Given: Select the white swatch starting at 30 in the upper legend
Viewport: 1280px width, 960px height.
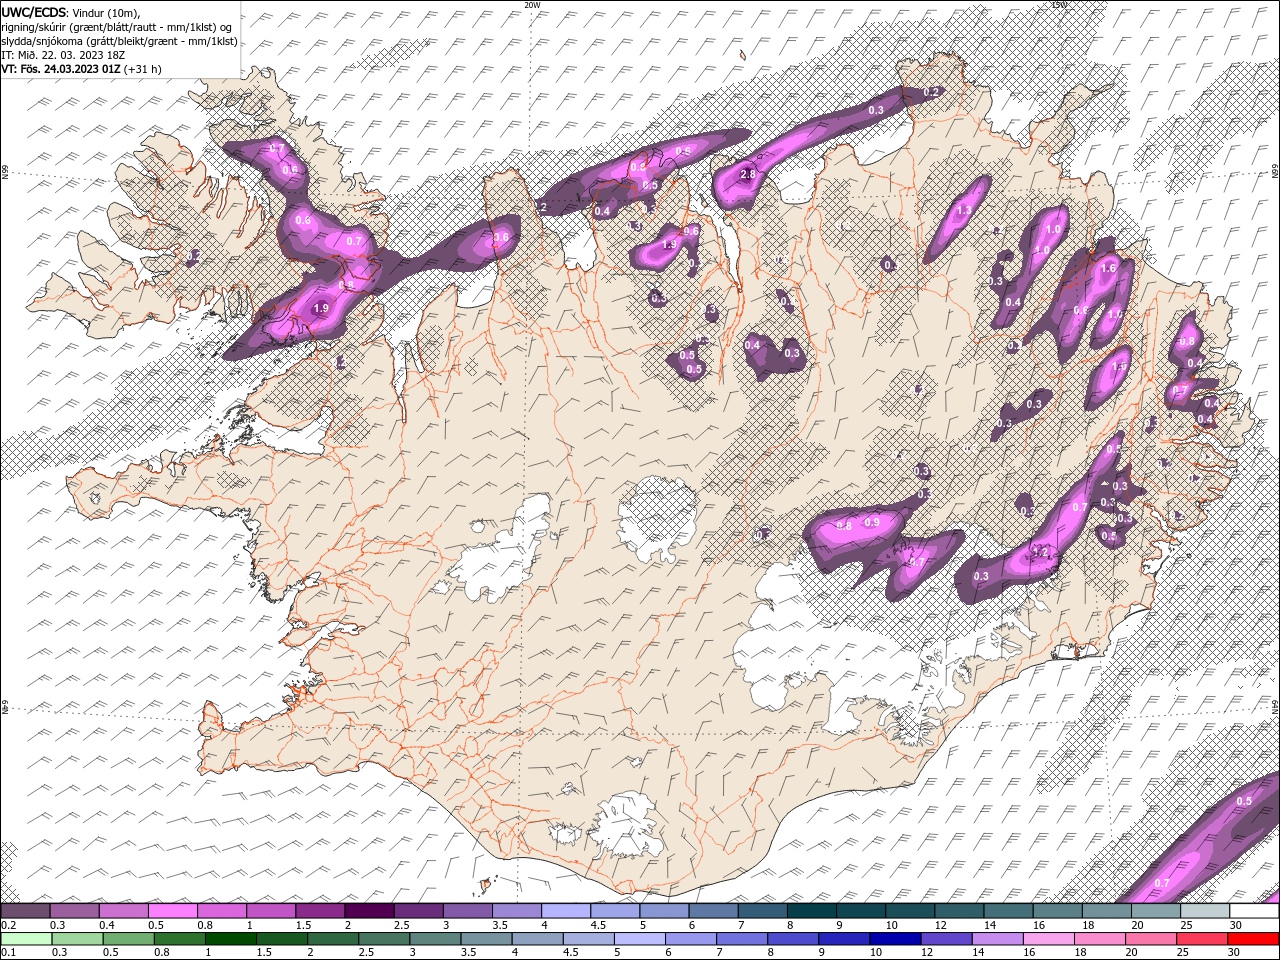Looking at the screenshot, I should [1254, 911].
